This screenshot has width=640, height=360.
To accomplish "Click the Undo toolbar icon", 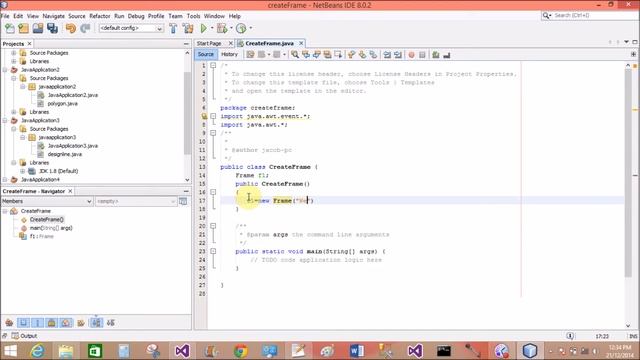I will tap(71, 28).
